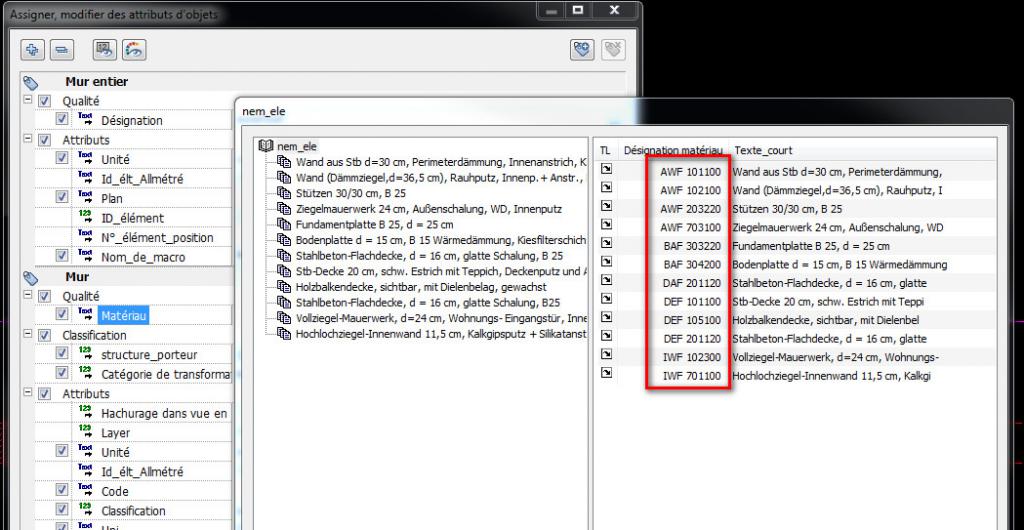Click the AWF 101100 material cell

690,172
